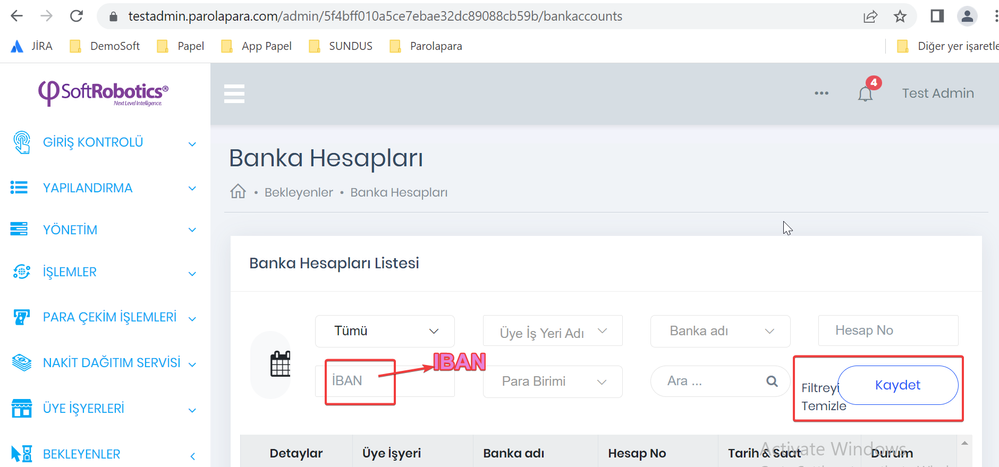The height and width of the screenshot is (467, 999).
Task: Click the YAPILANDIRMA list icon
Action: 19,188
